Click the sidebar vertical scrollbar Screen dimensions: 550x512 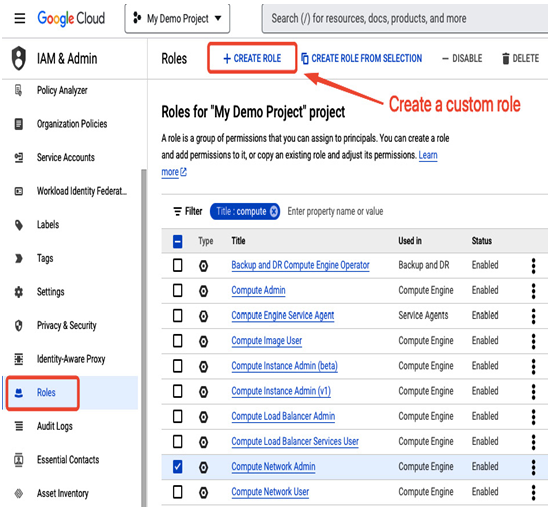[143, 337]
